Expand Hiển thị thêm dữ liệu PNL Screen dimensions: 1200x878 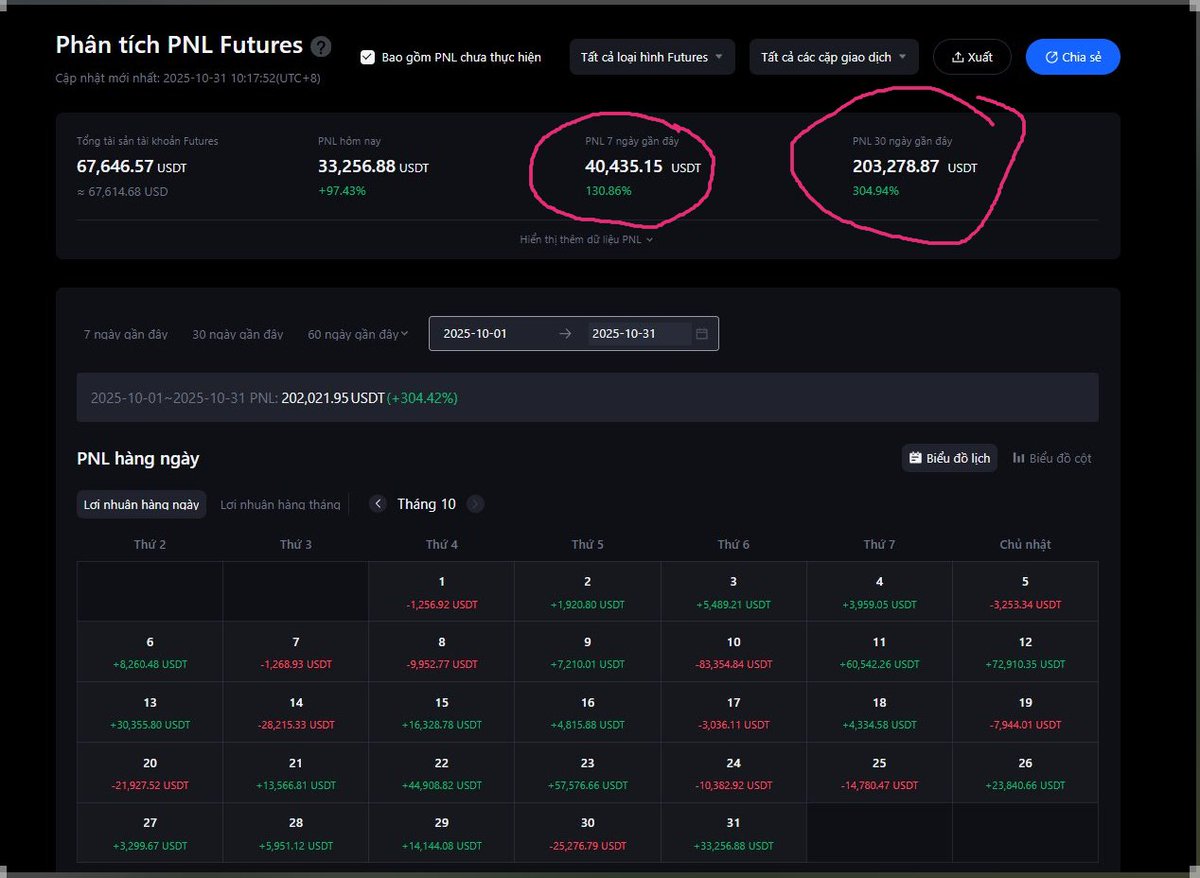(587, 239)
